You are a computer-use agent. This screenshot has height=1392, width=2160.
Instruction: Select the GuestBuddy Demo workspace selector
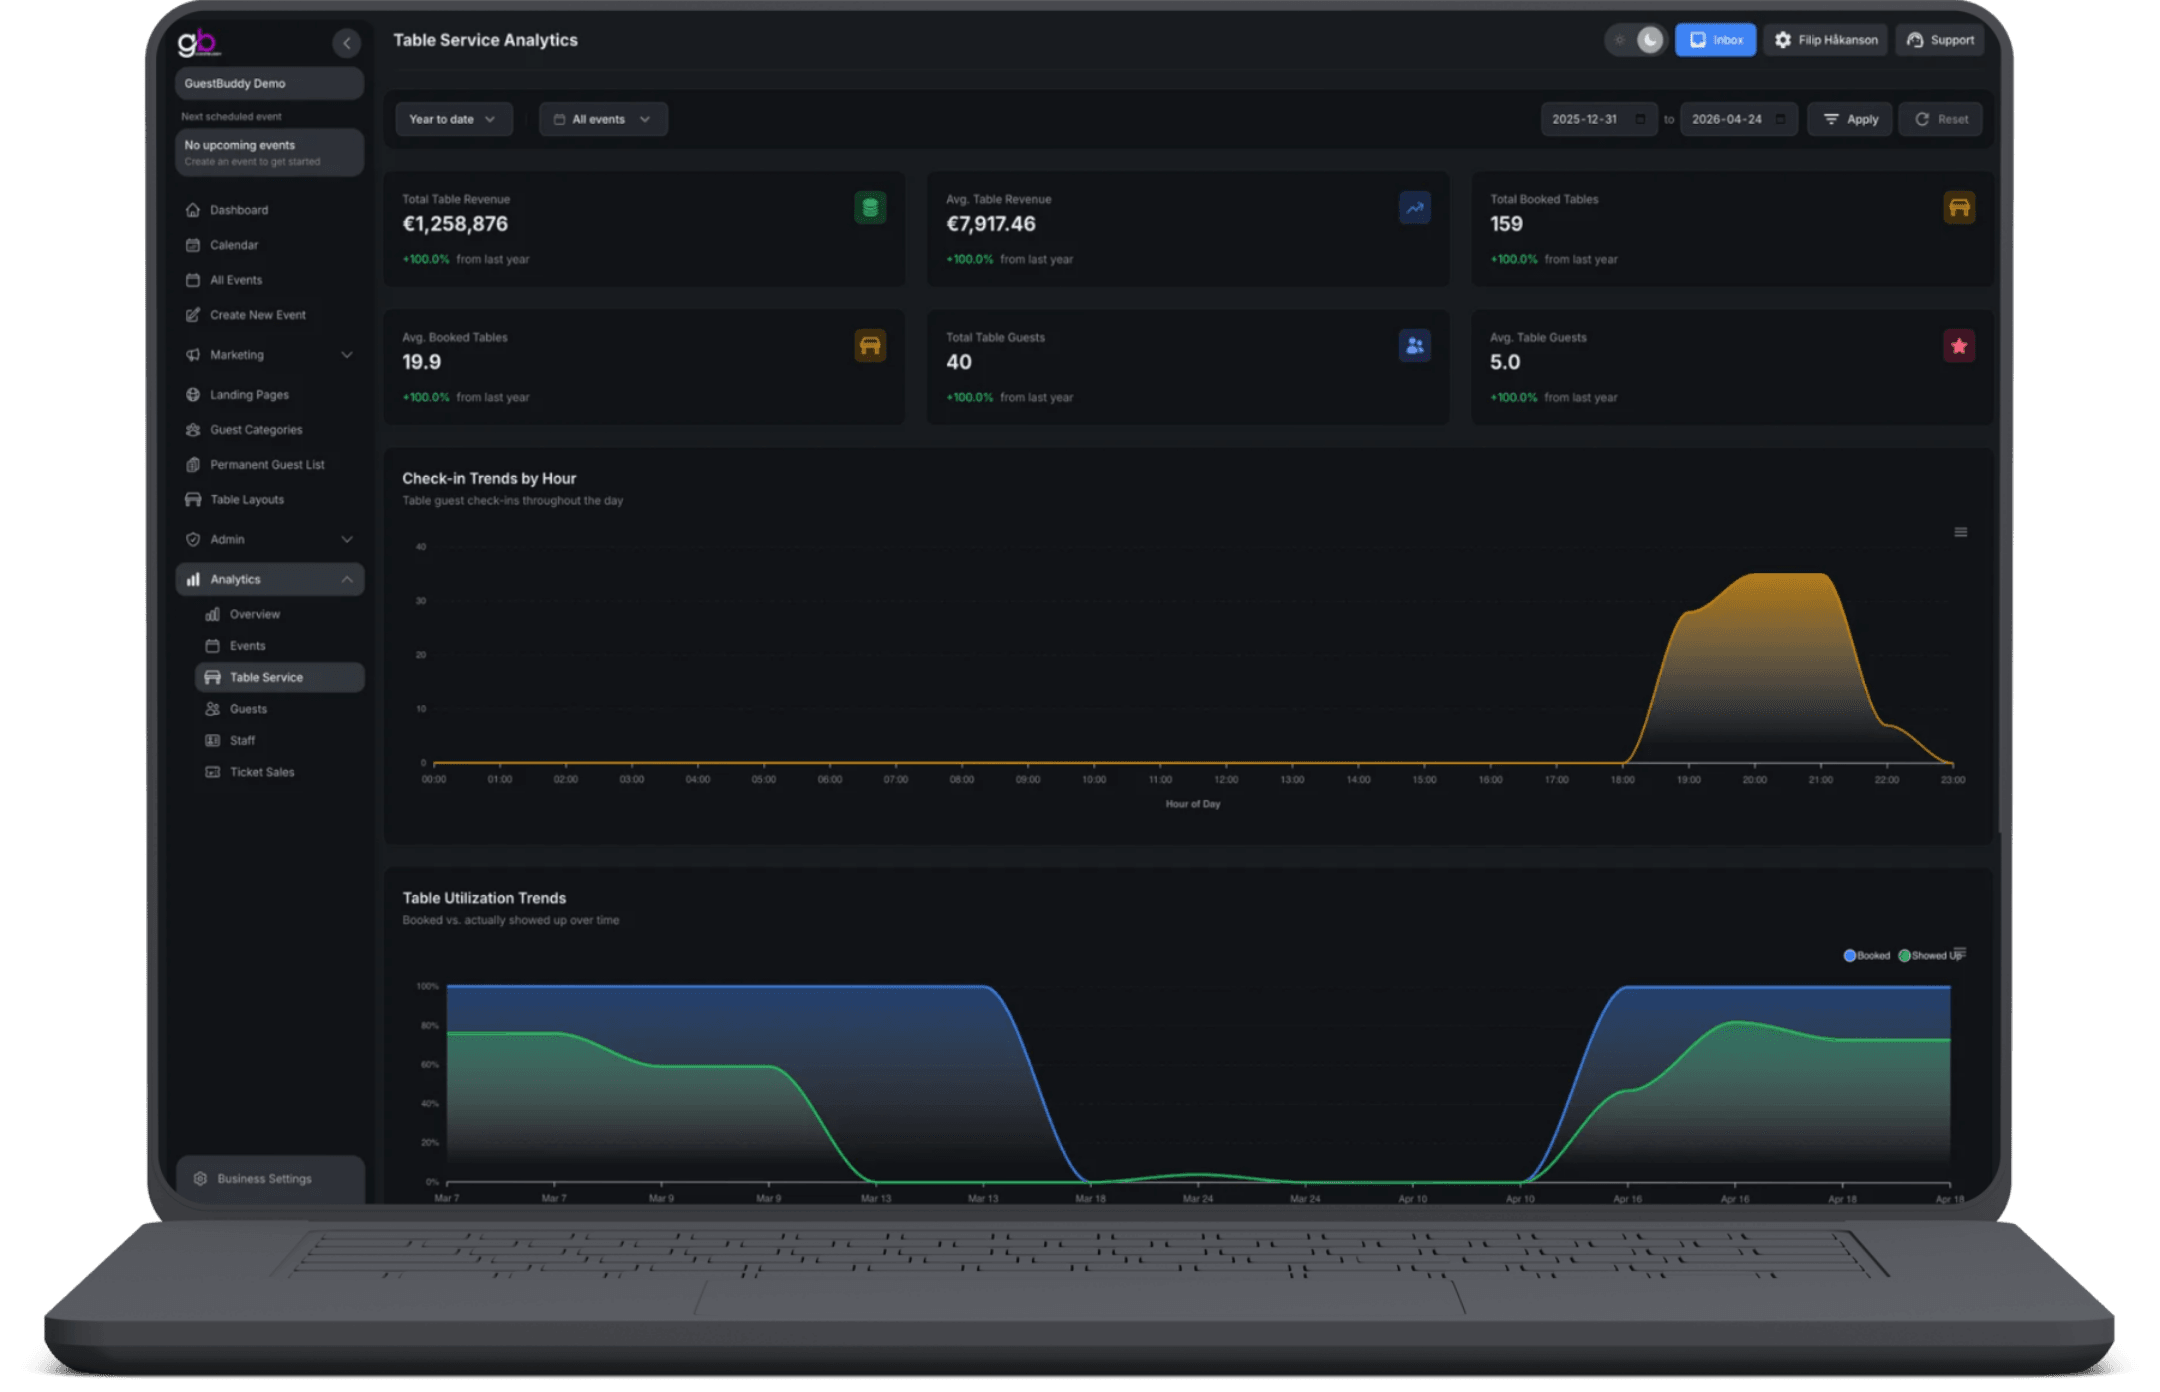(268, 83)
